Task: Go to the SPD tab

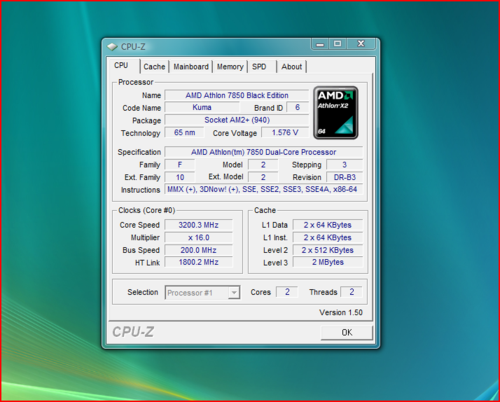Action: point(259,67)
